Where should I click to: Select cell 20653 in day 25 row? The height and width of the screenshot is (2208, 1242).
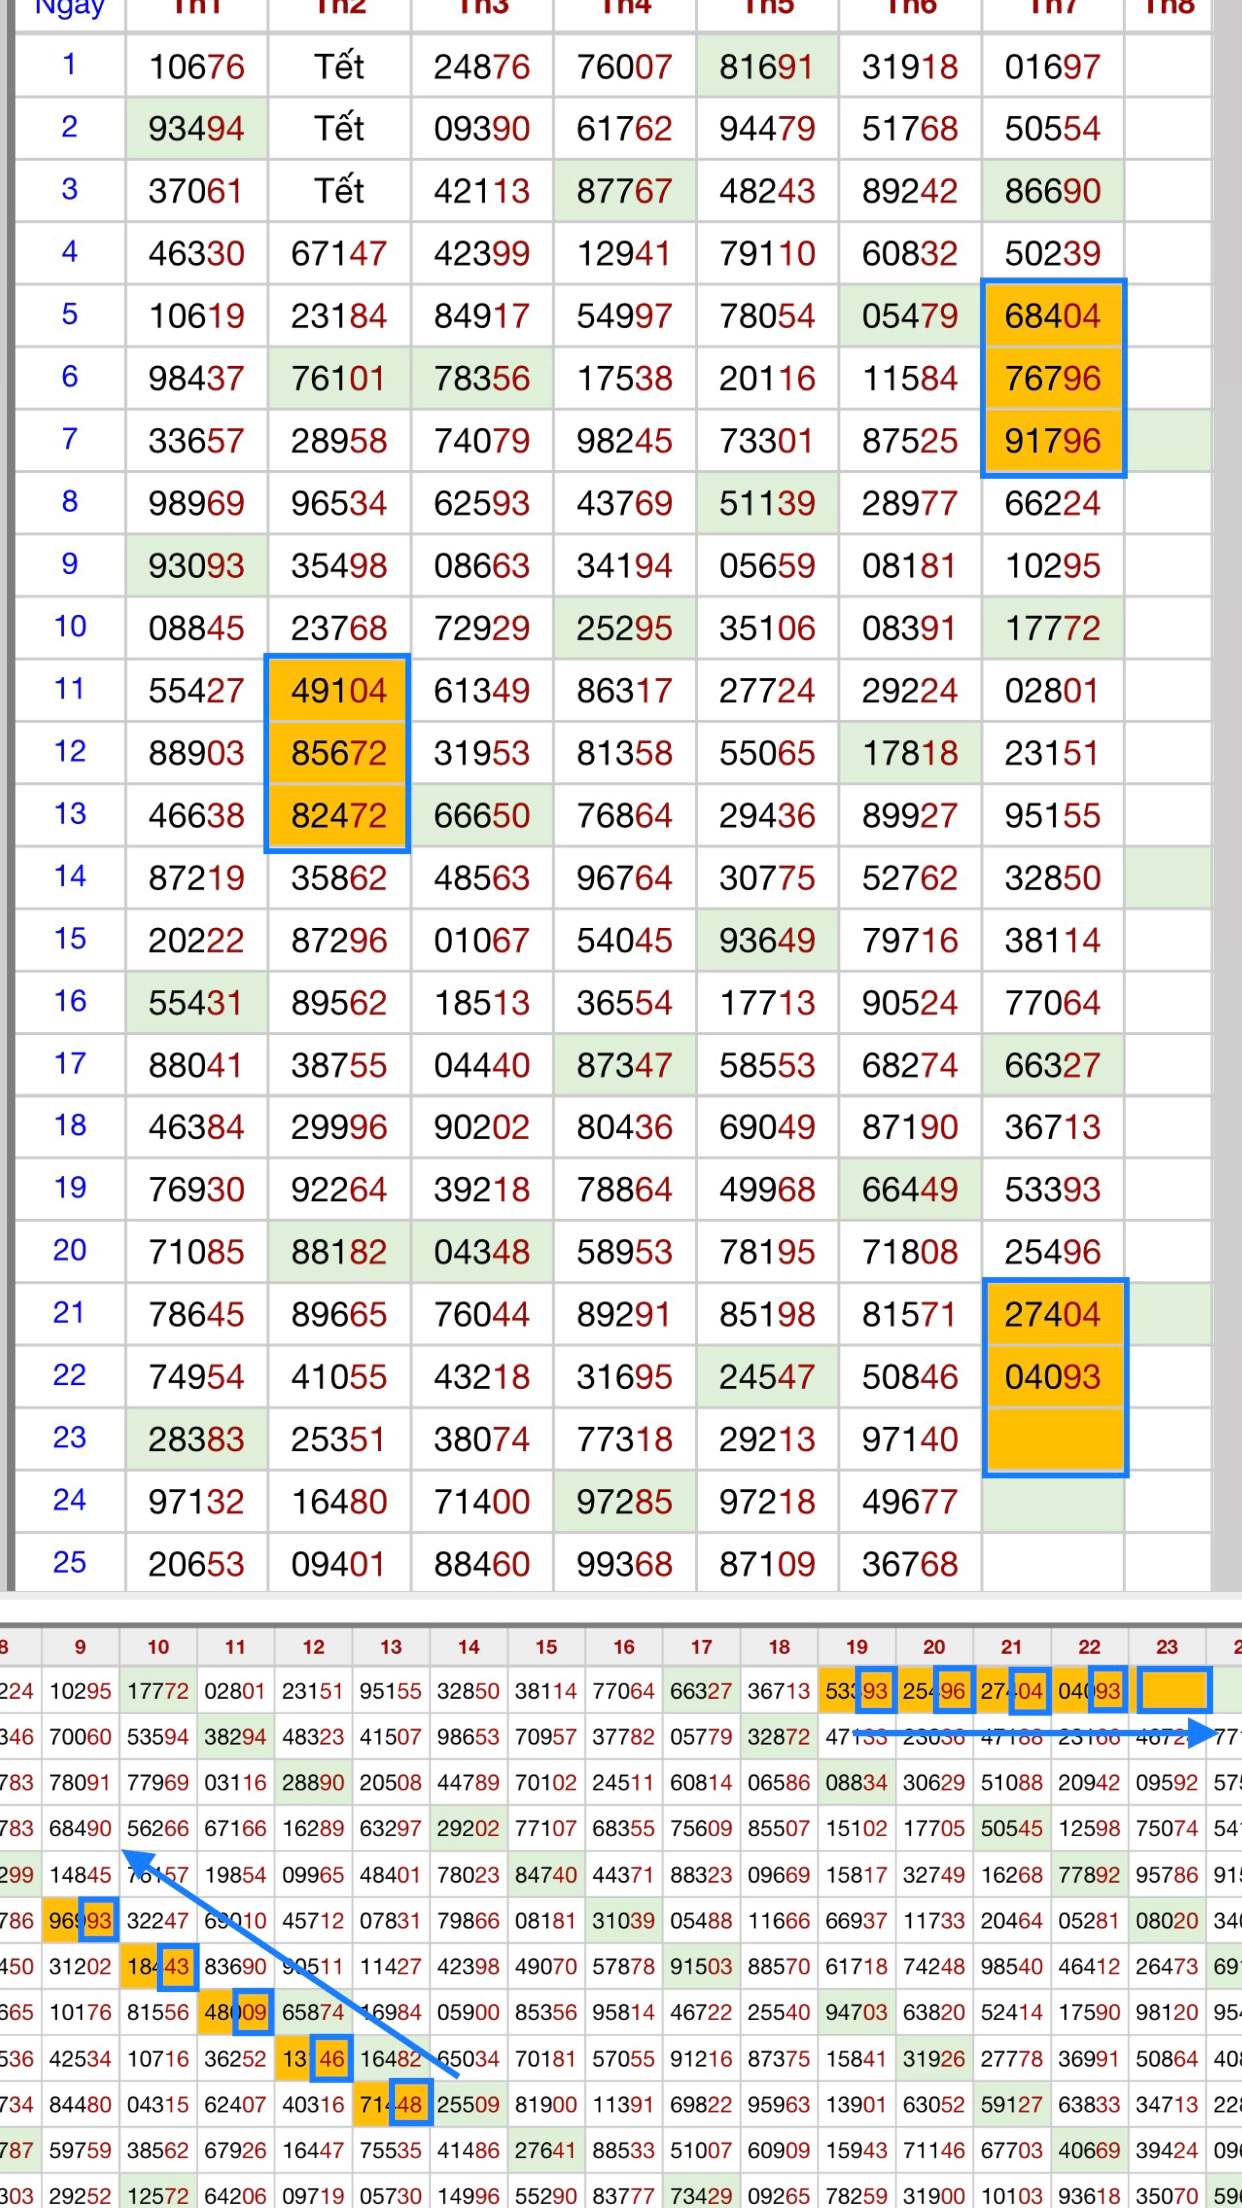196,1564
